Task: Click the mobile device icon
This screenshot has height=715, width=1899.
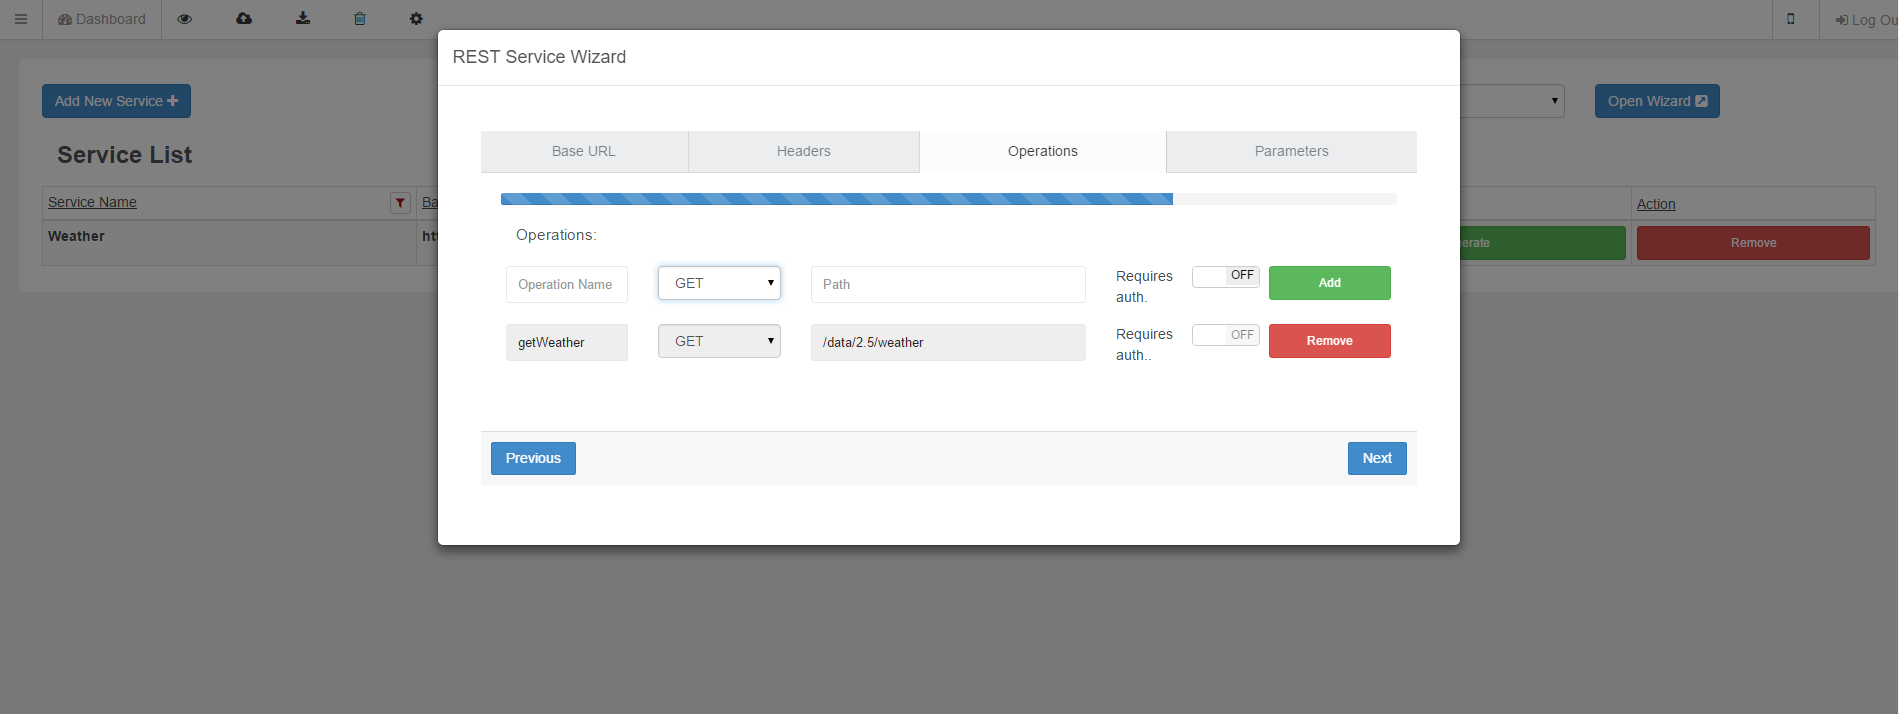Action: [1790, 19]
